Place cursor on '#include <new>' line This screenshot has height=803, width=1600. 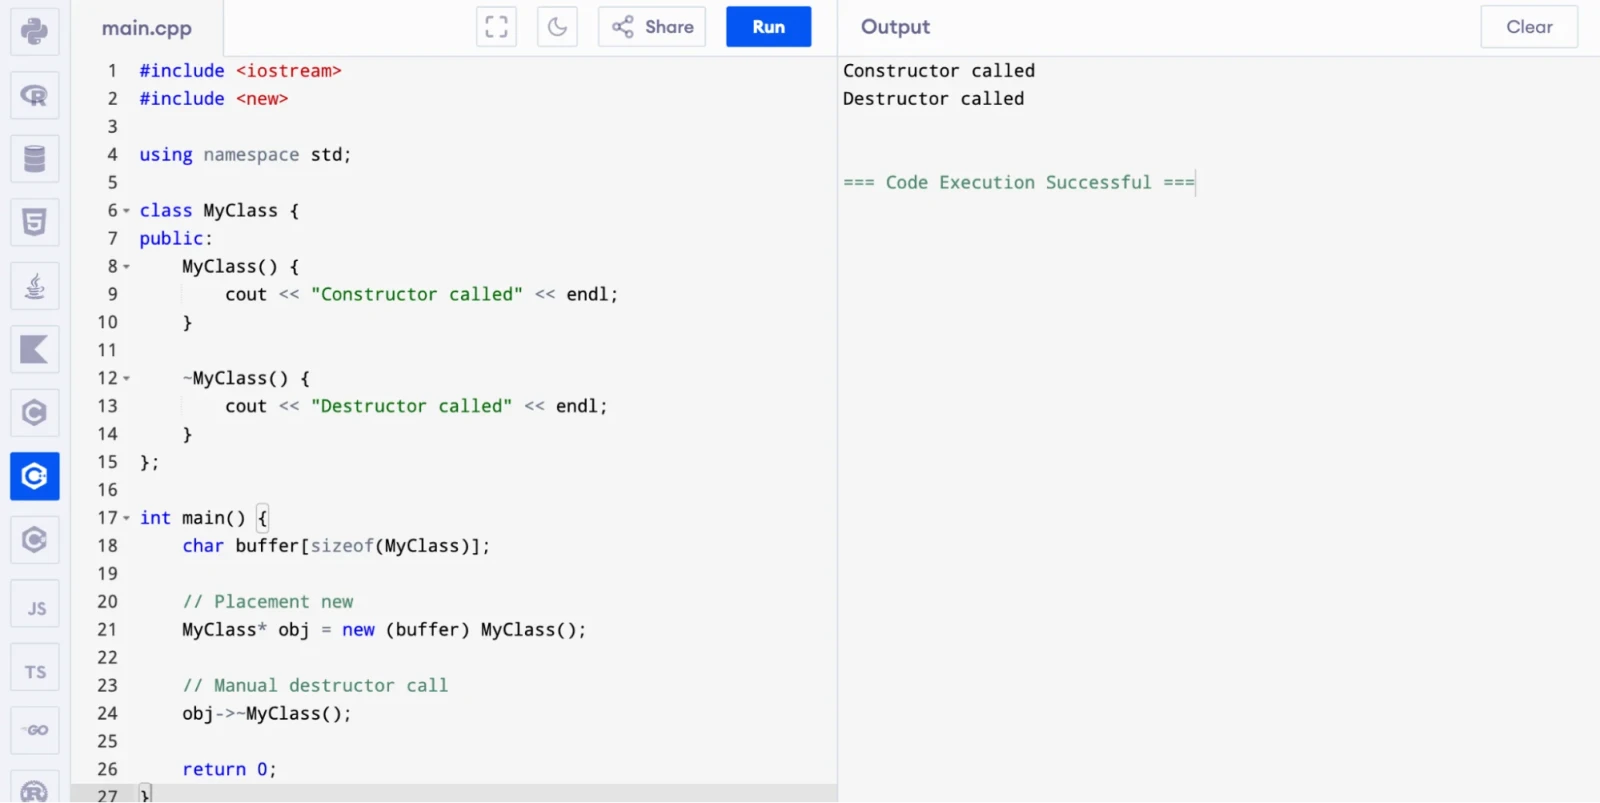click(214, 99)
